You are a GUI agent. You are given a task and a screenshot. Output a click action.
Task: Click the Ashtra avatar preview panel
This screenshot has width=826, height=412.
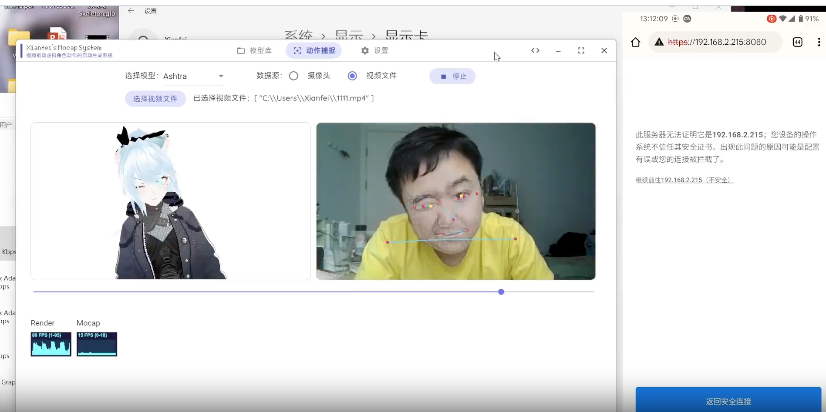171,201
